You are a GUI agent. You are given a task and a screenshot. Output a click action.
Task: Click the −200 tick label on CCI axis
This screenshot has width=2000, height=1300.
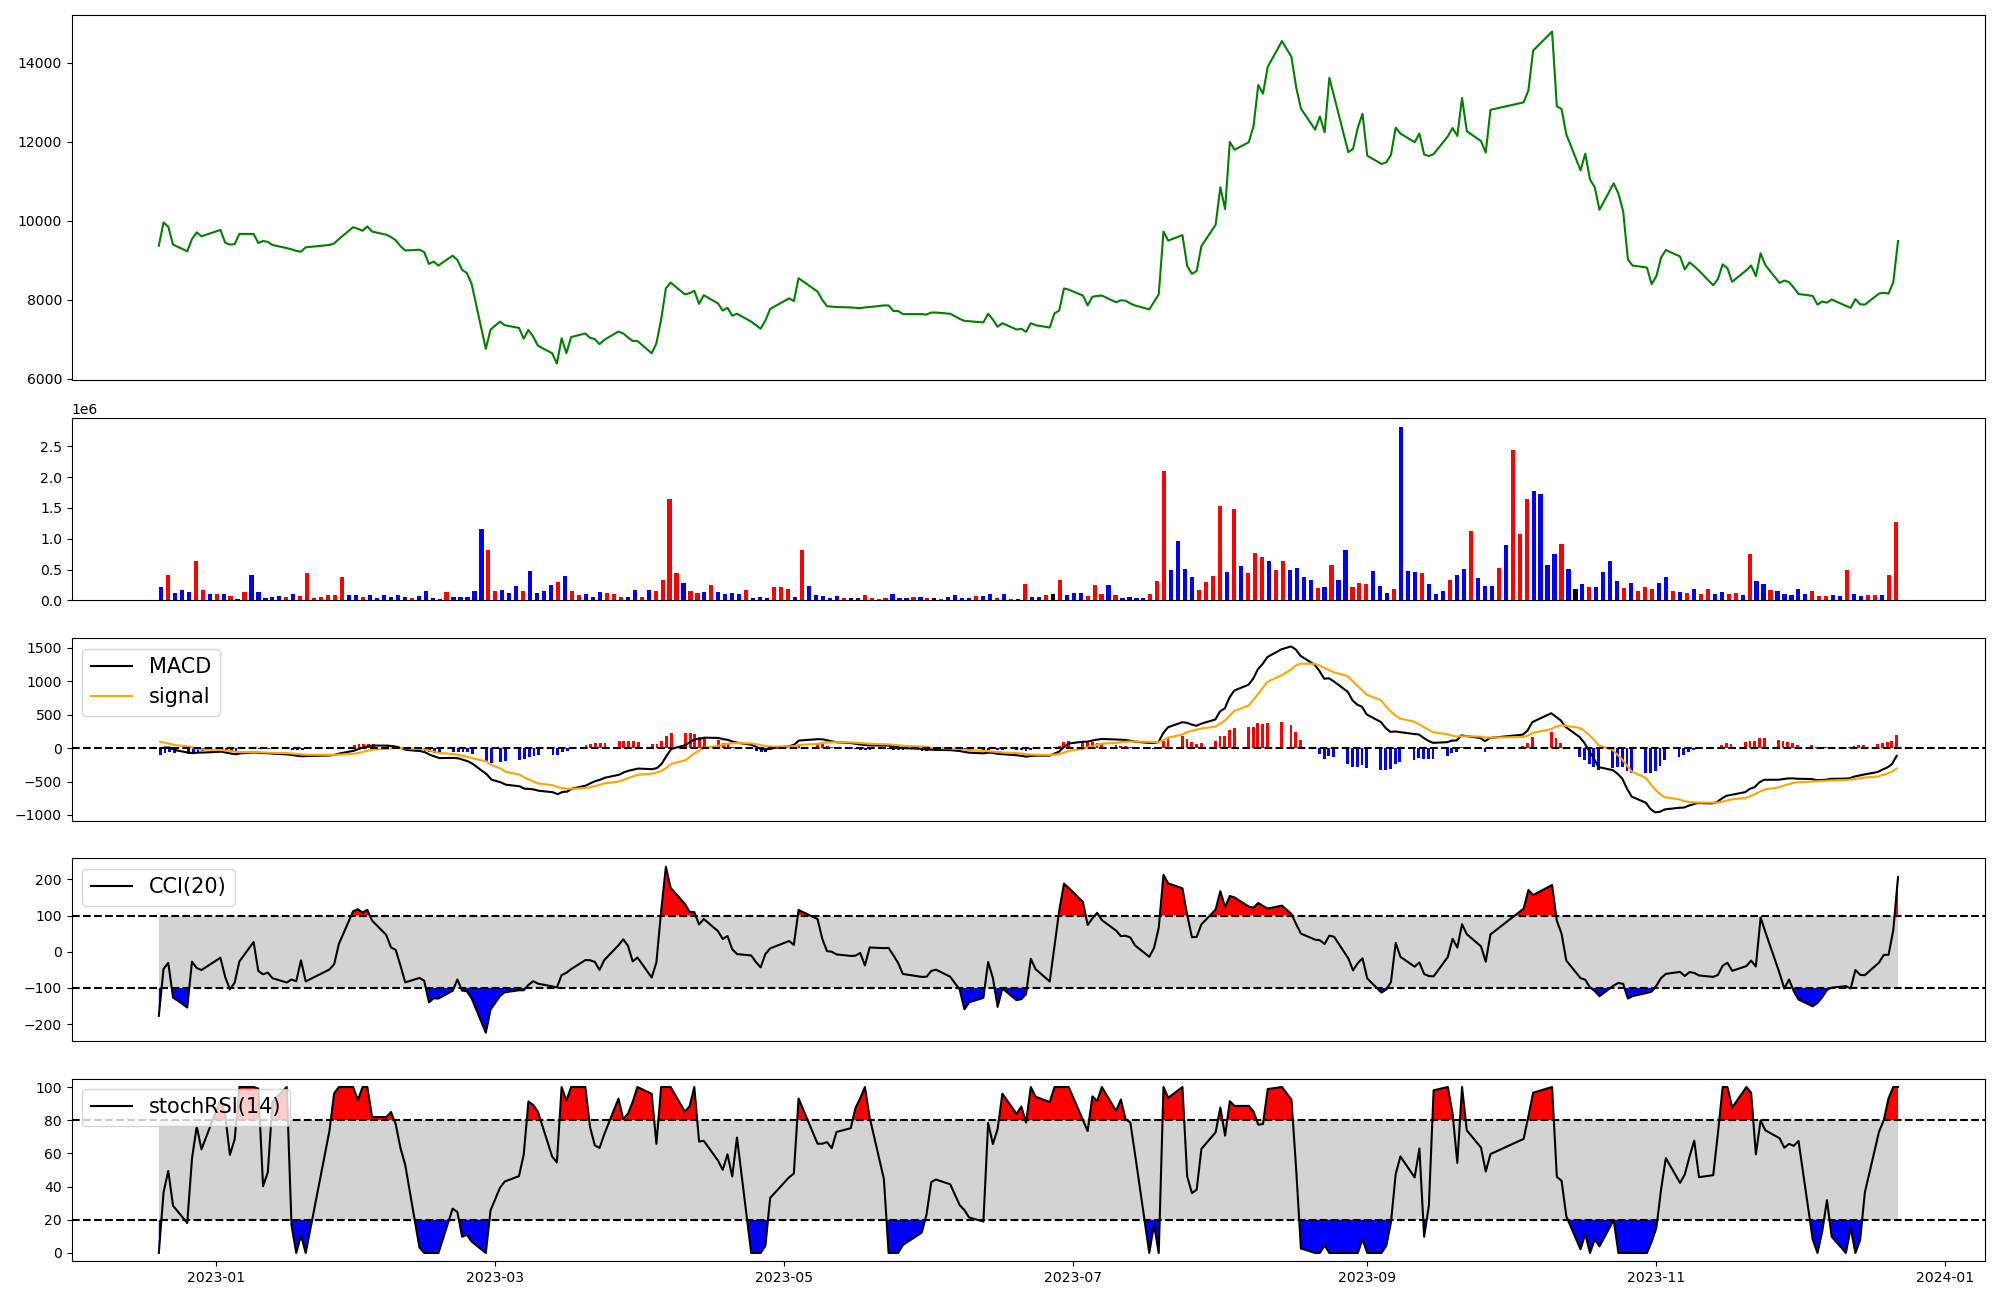tap(42, 1025)
